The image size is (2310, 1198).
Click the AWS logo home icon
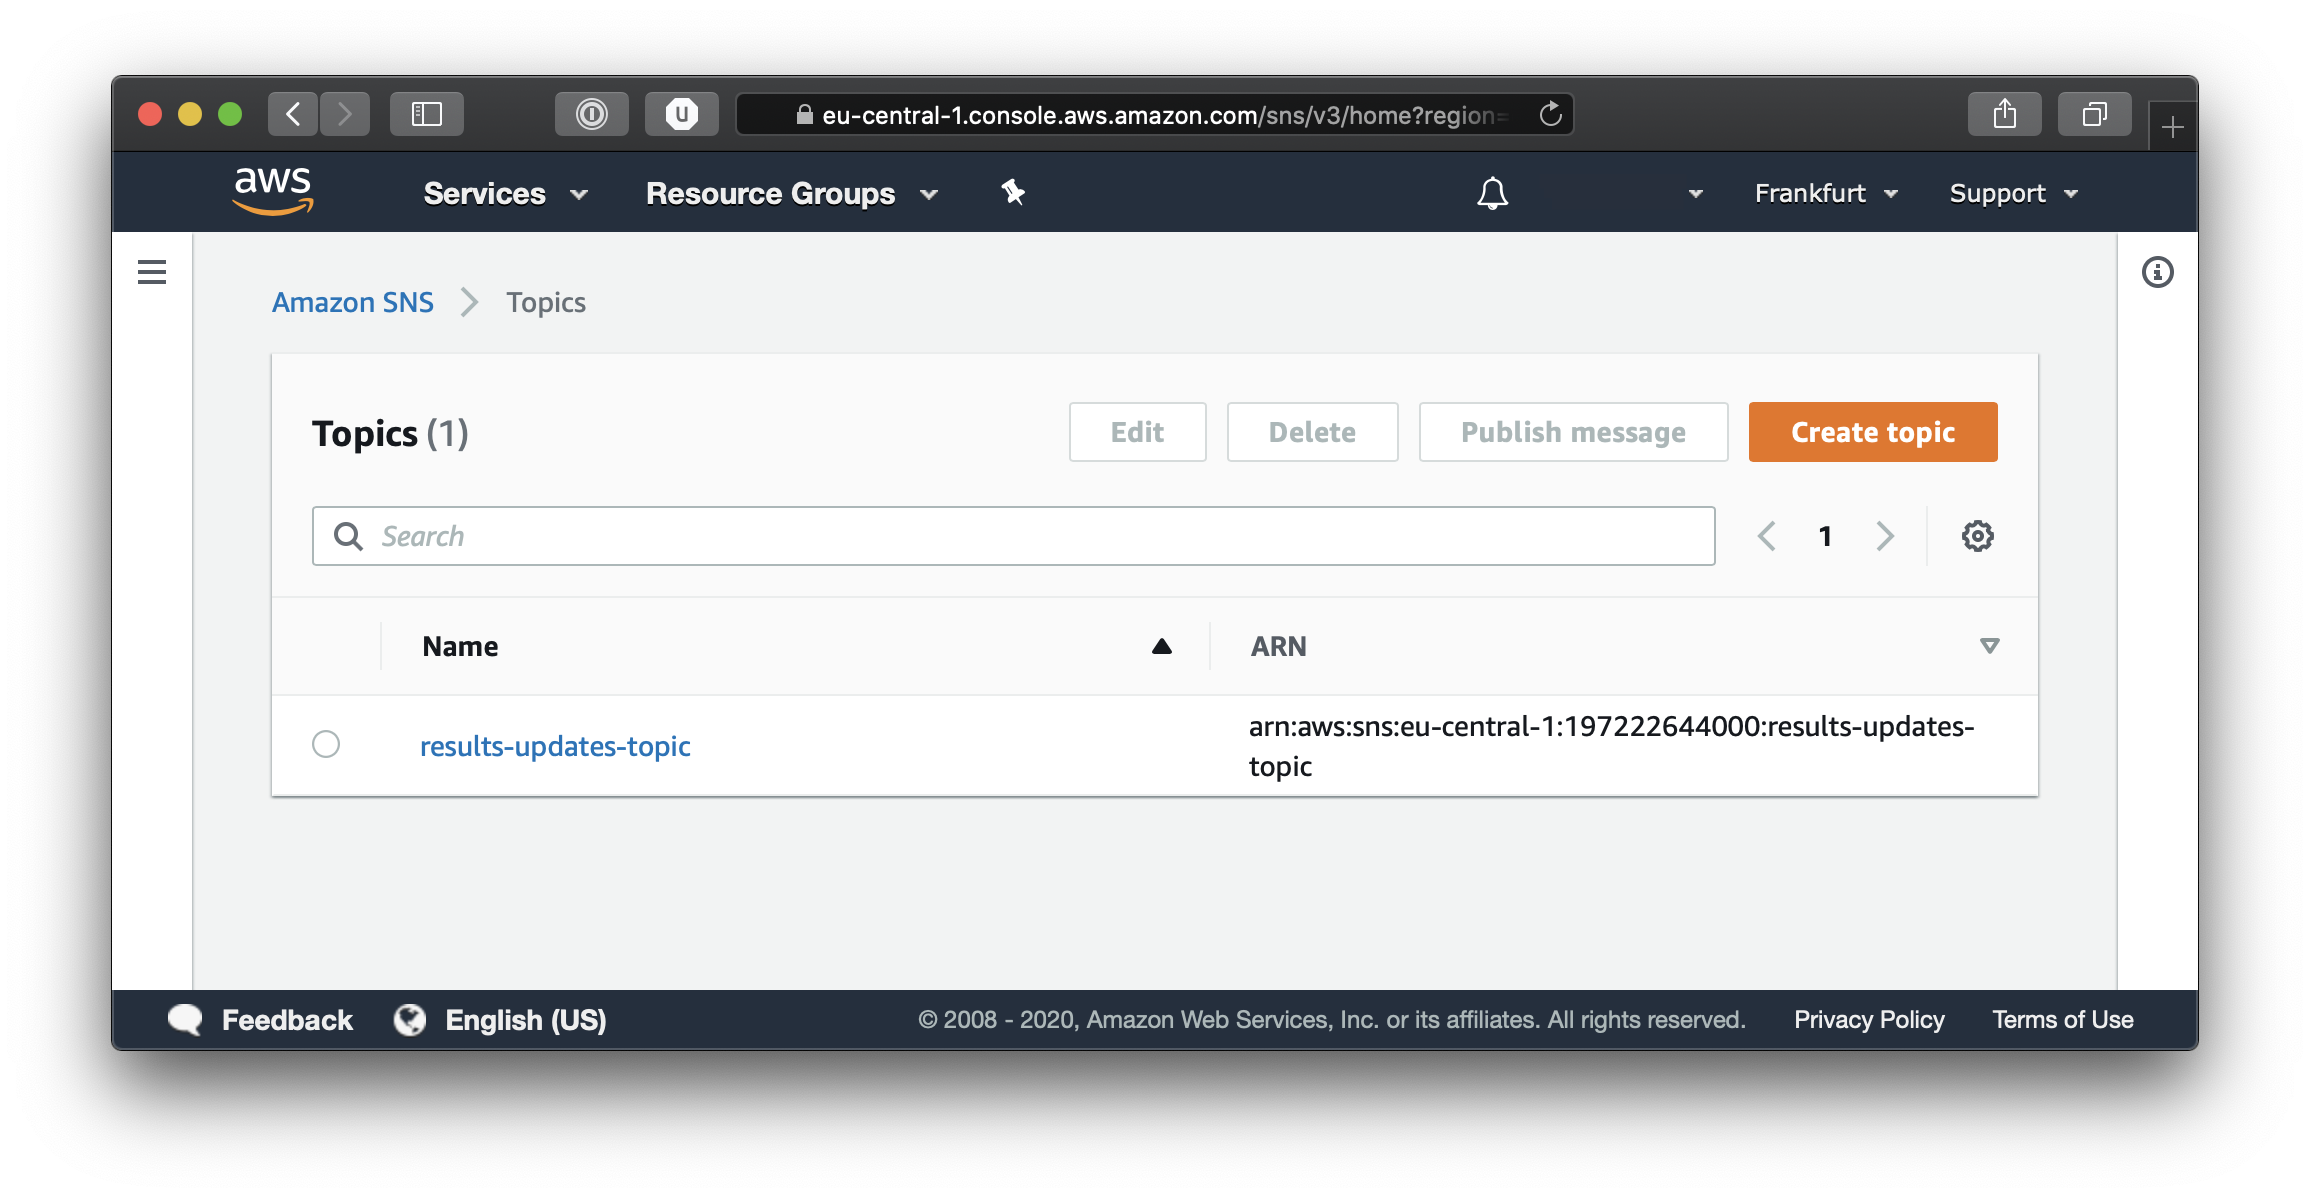click(272, 191)
